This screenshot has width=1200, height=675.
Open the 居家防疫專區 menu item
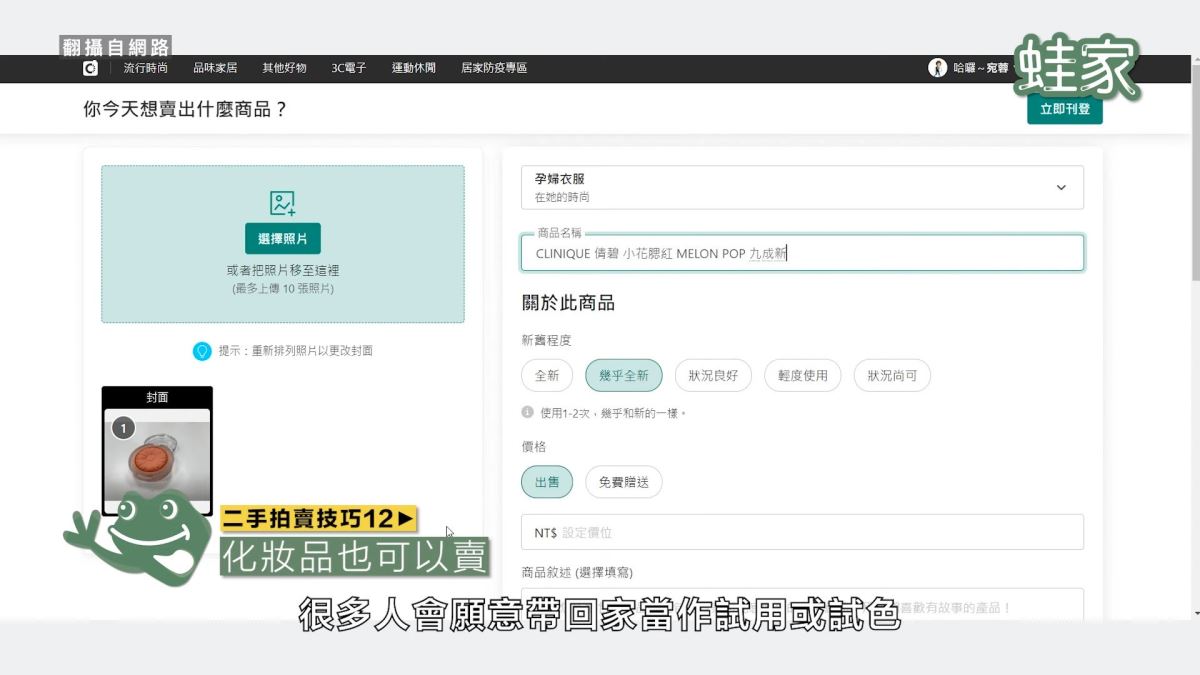coord(494,68)
